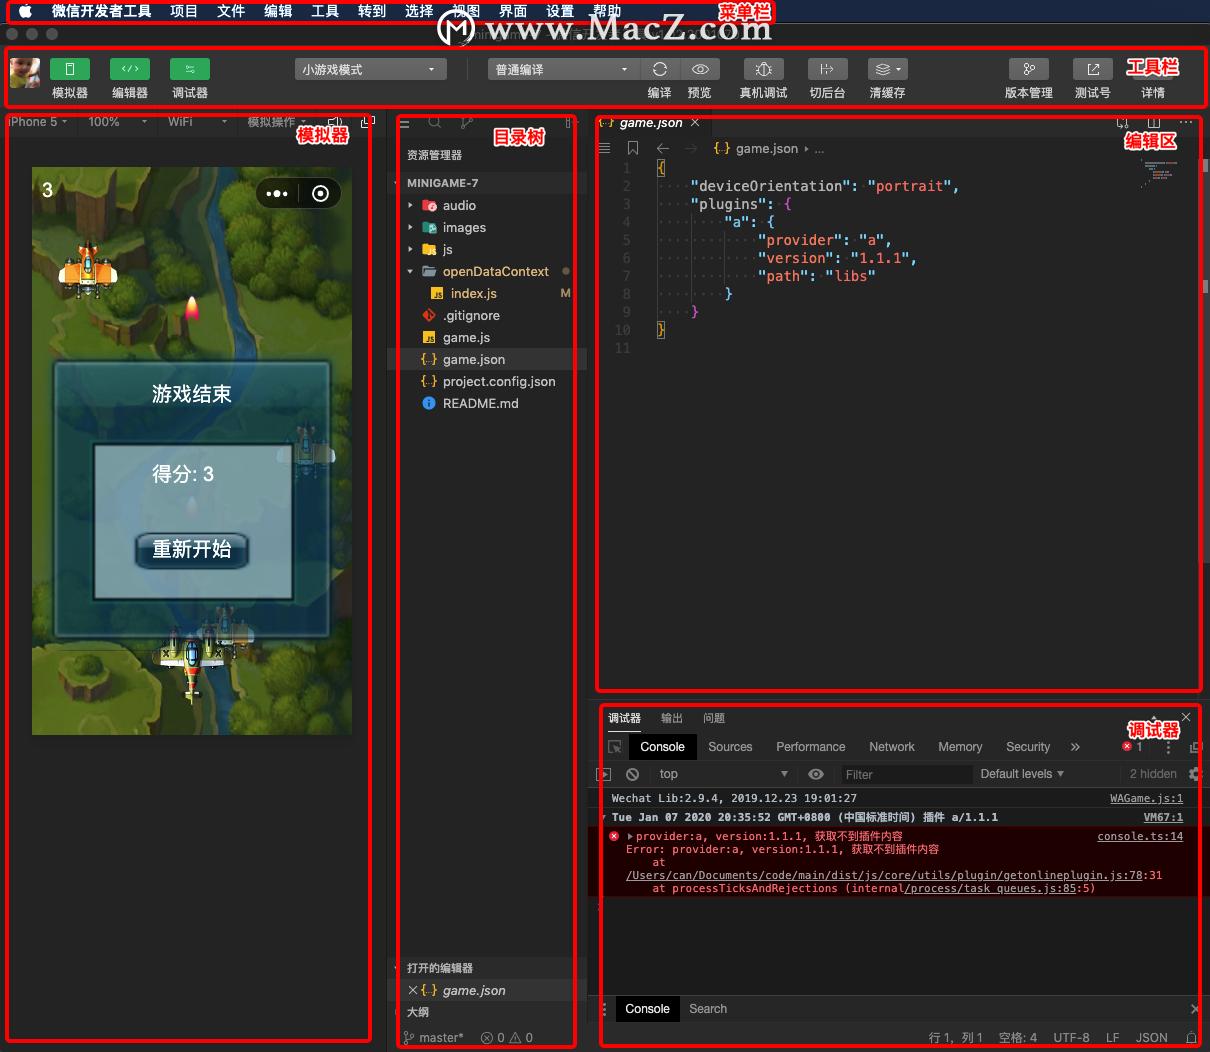Show more devtools tabs chevron
Image resolution: width=1210 pixels, height=1052 pixels.
pyautogui.click(x=1075, y=747)
